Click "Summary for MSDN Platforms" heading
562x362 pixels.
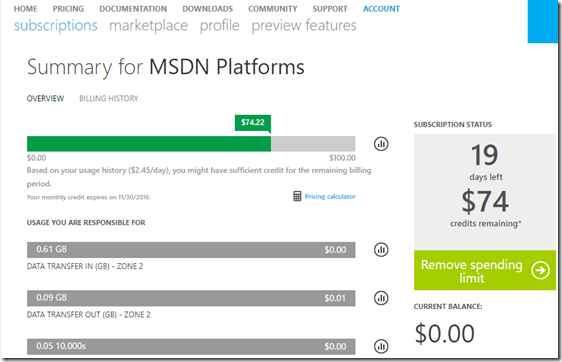click(166, 67)
